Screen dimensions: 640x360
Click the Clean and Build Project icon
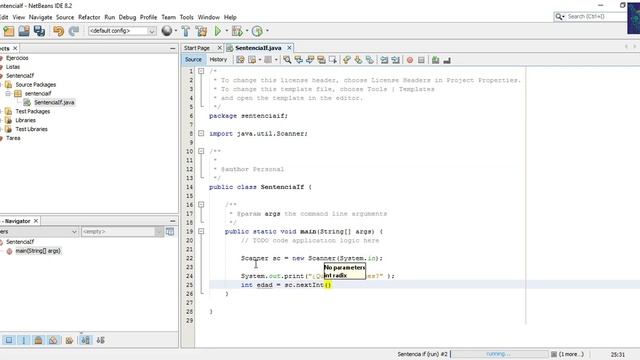(201, 31)
